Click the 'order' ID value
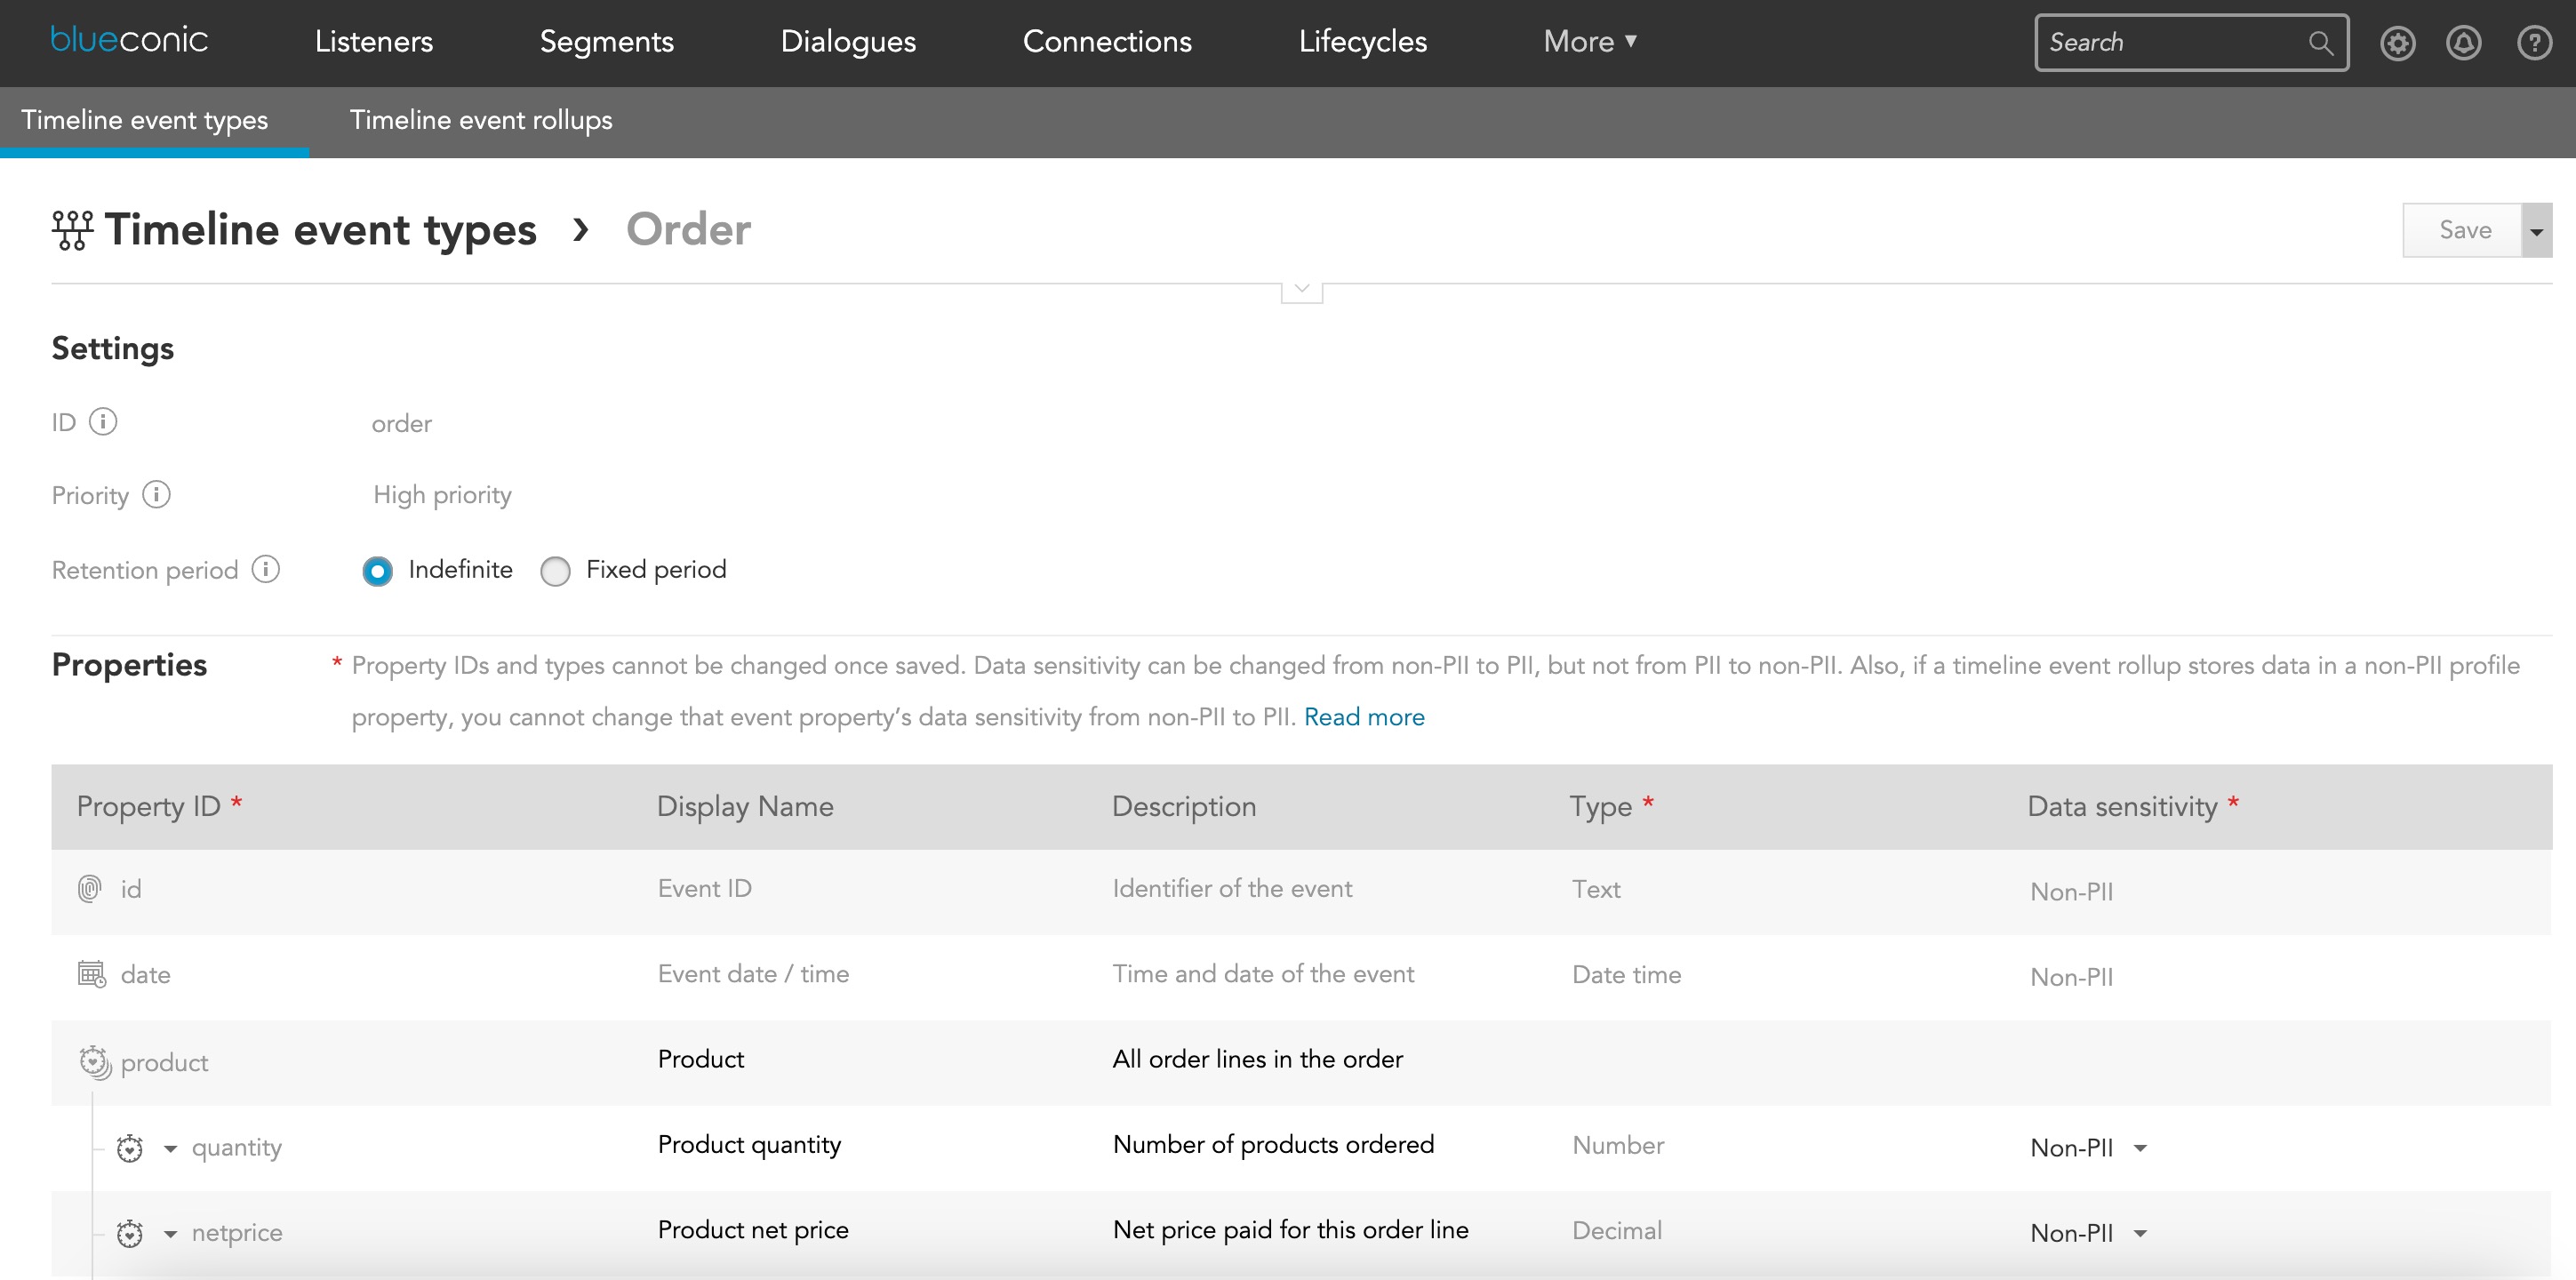Viewport: 2576px width, 1280px height. point(401,424)
